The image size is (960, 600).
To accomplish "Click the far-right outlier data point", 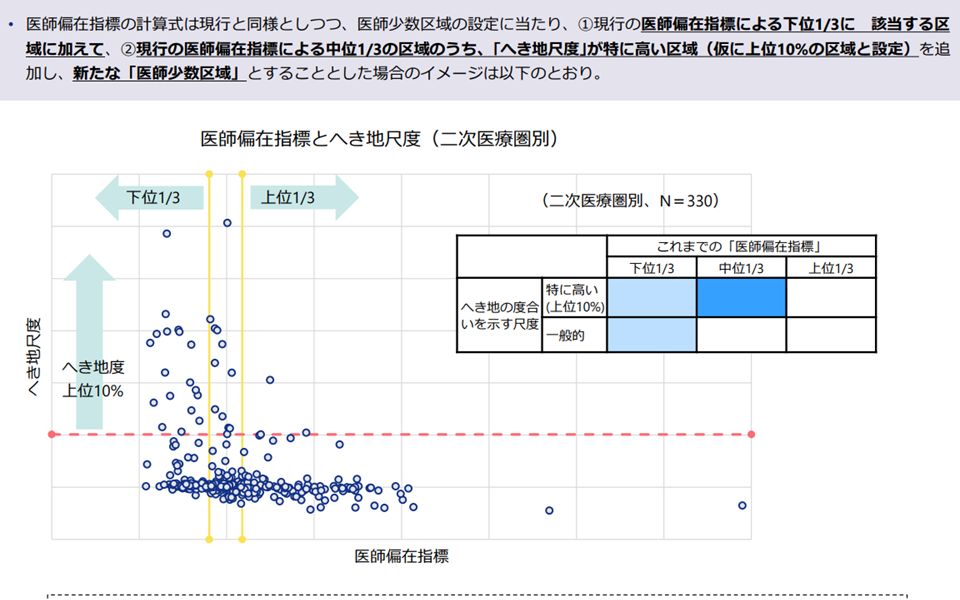I will click(742, 505).
